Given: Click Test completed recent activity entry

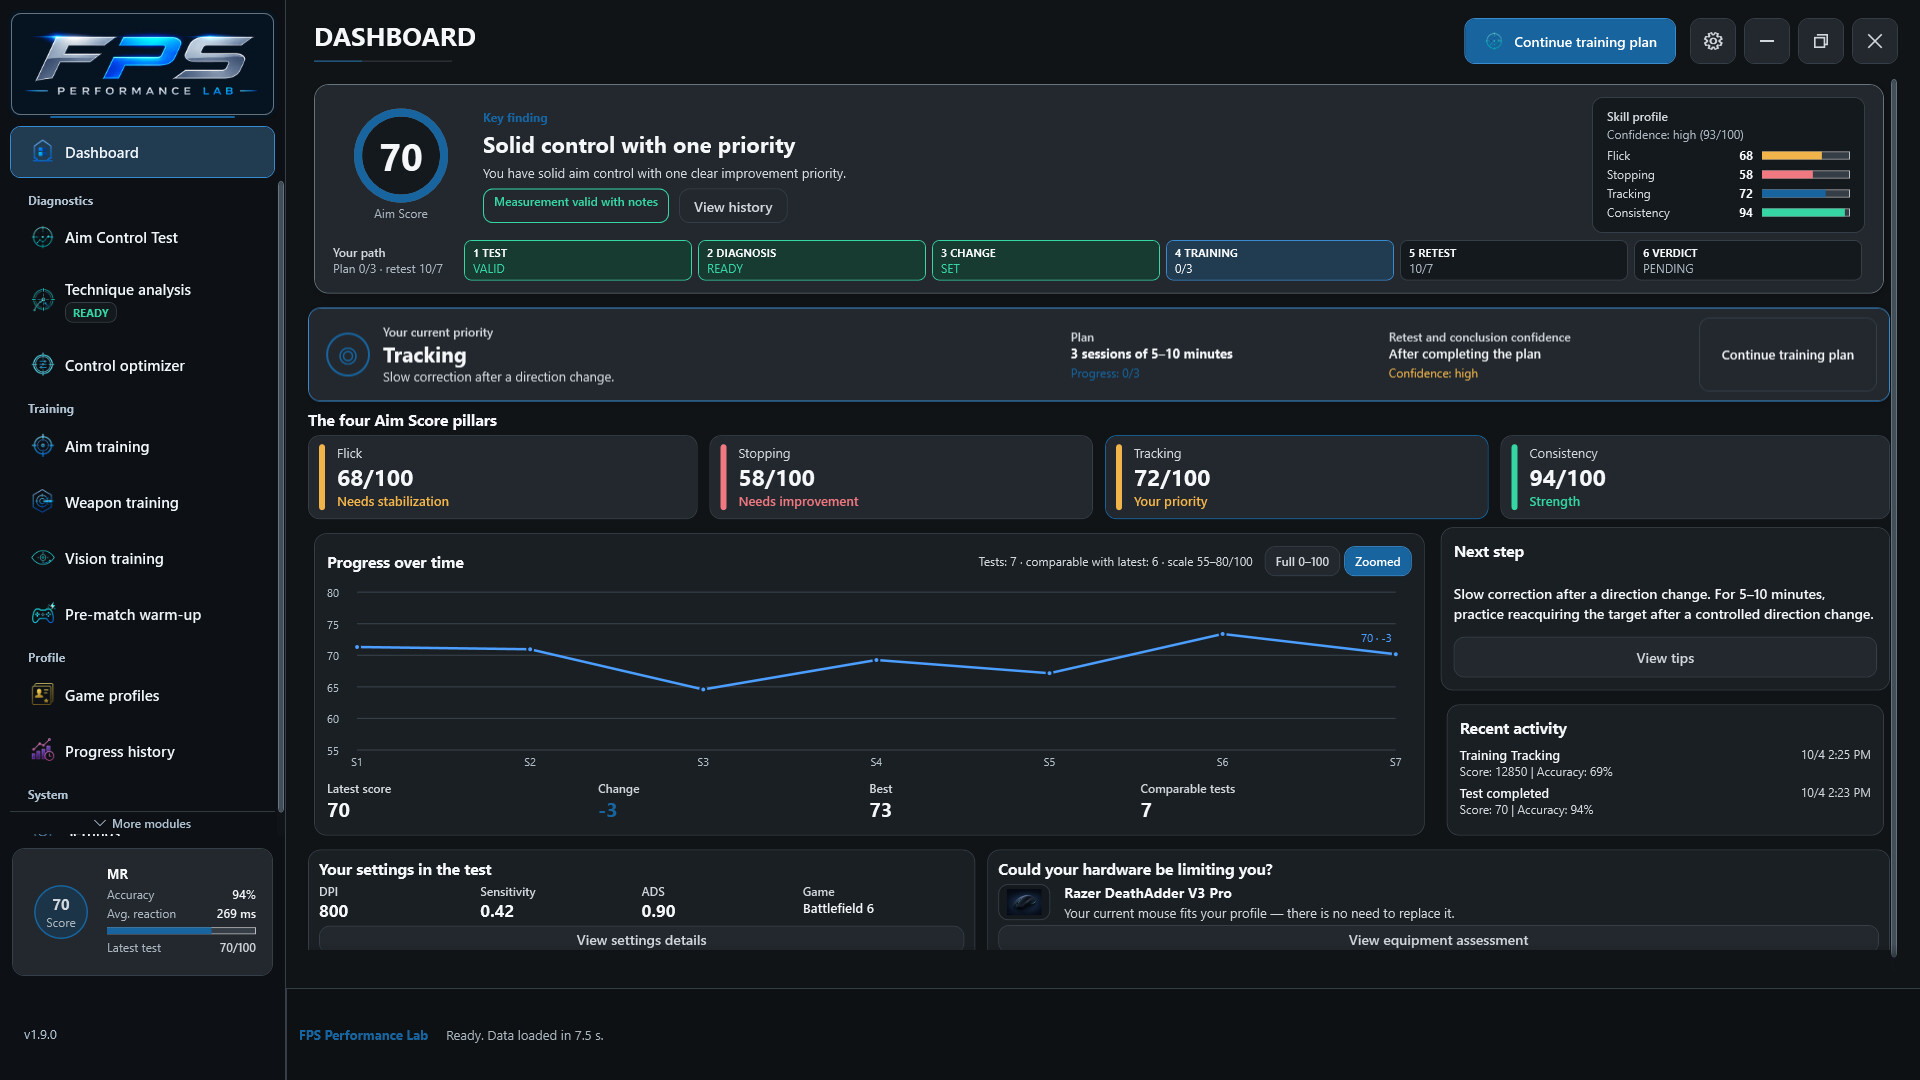Looking at the screenshot, I should pos(1664,801).
